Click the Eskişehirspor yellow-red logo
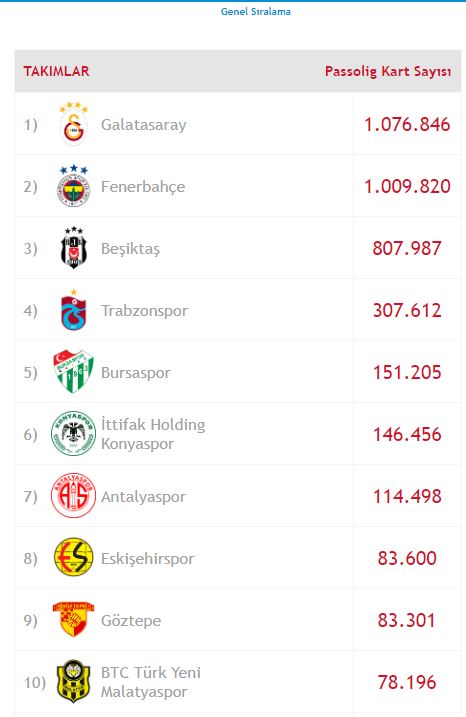Image resolution: width=466 pixels, height=717 pixels. 73,557
